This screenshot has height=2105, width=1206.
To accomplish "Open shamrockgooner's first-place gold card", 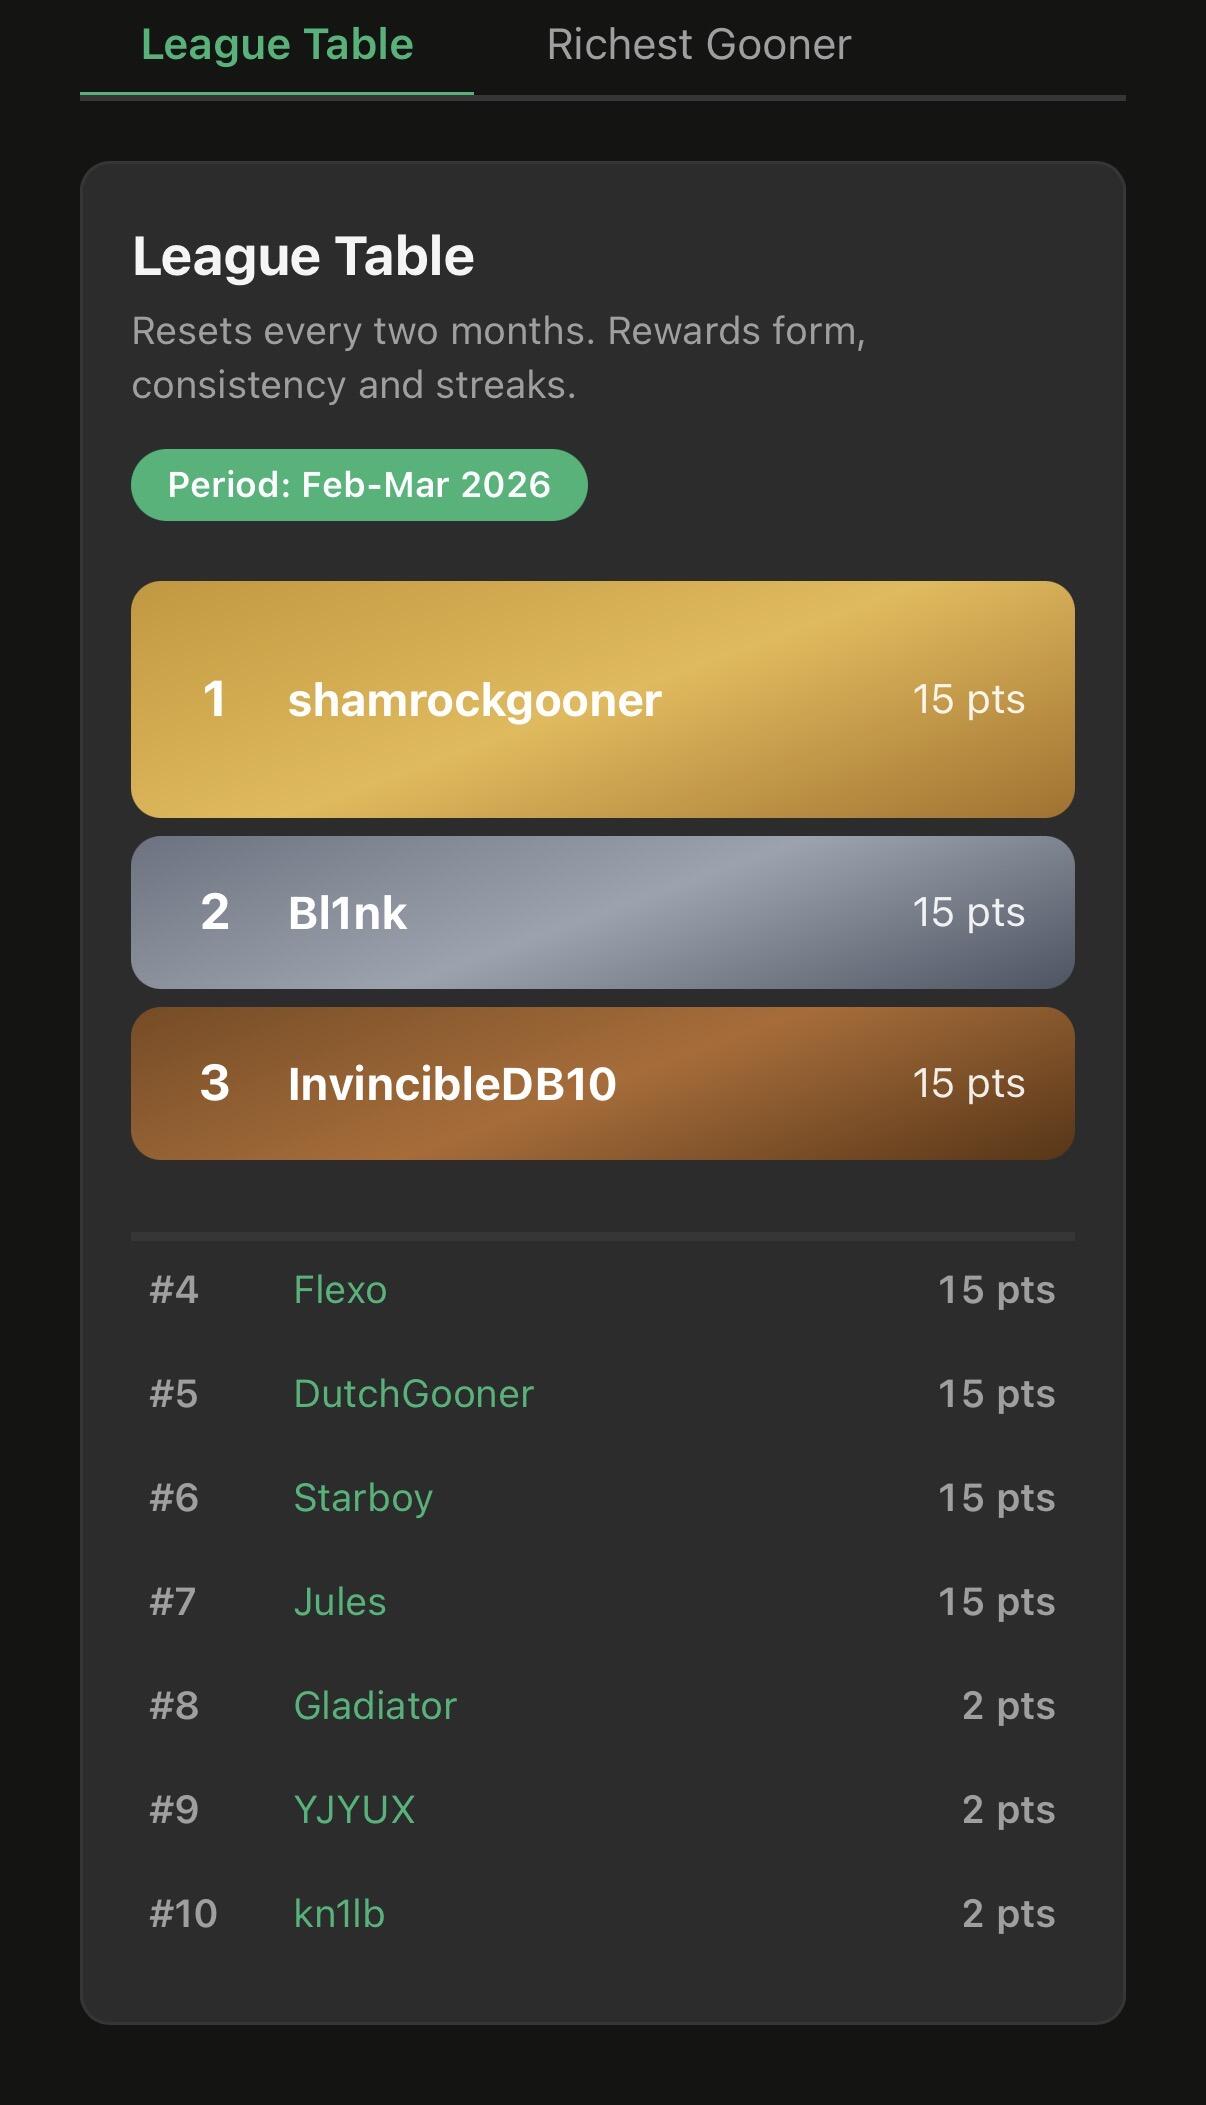I will pos(602,699).
